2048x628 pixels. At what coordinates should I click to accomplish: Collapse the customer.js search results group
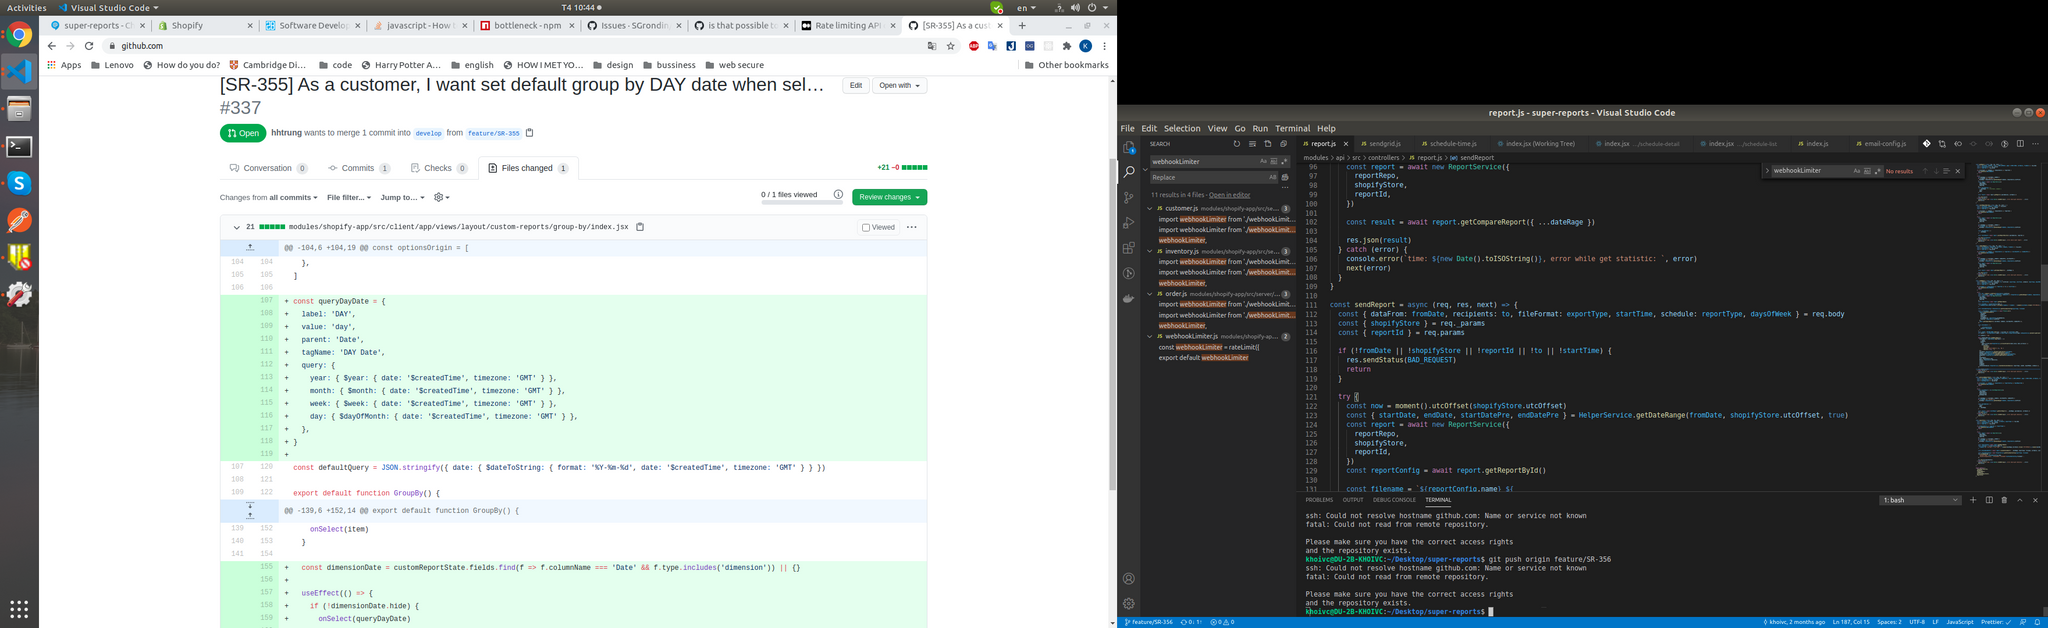click(x=1150, y=208)
